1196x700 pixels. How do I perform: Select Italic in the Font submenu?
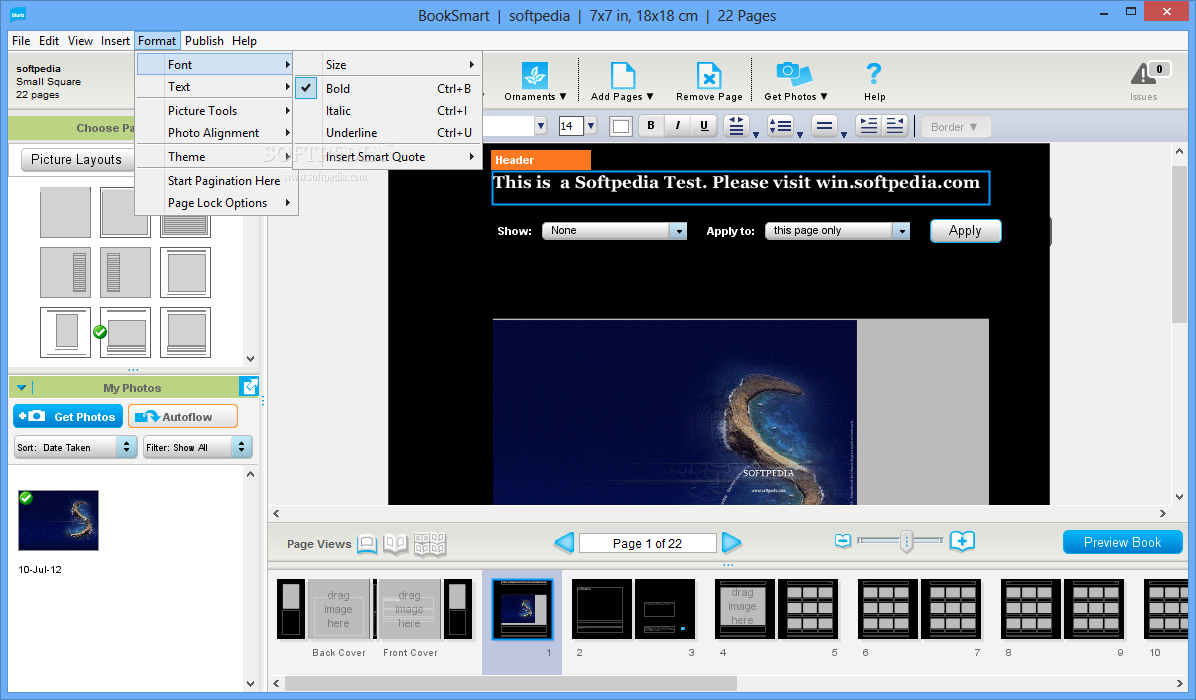point(387,111)
